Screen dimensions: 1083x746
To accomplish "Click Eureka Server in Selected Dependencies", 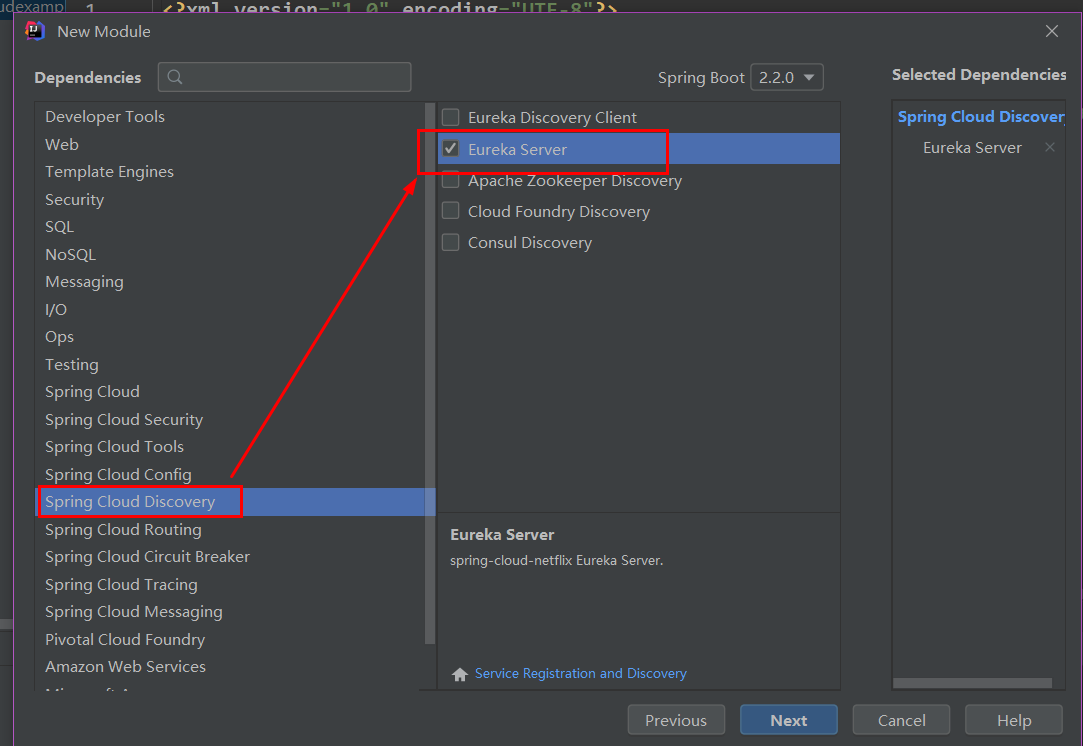I will click(972, 148).
